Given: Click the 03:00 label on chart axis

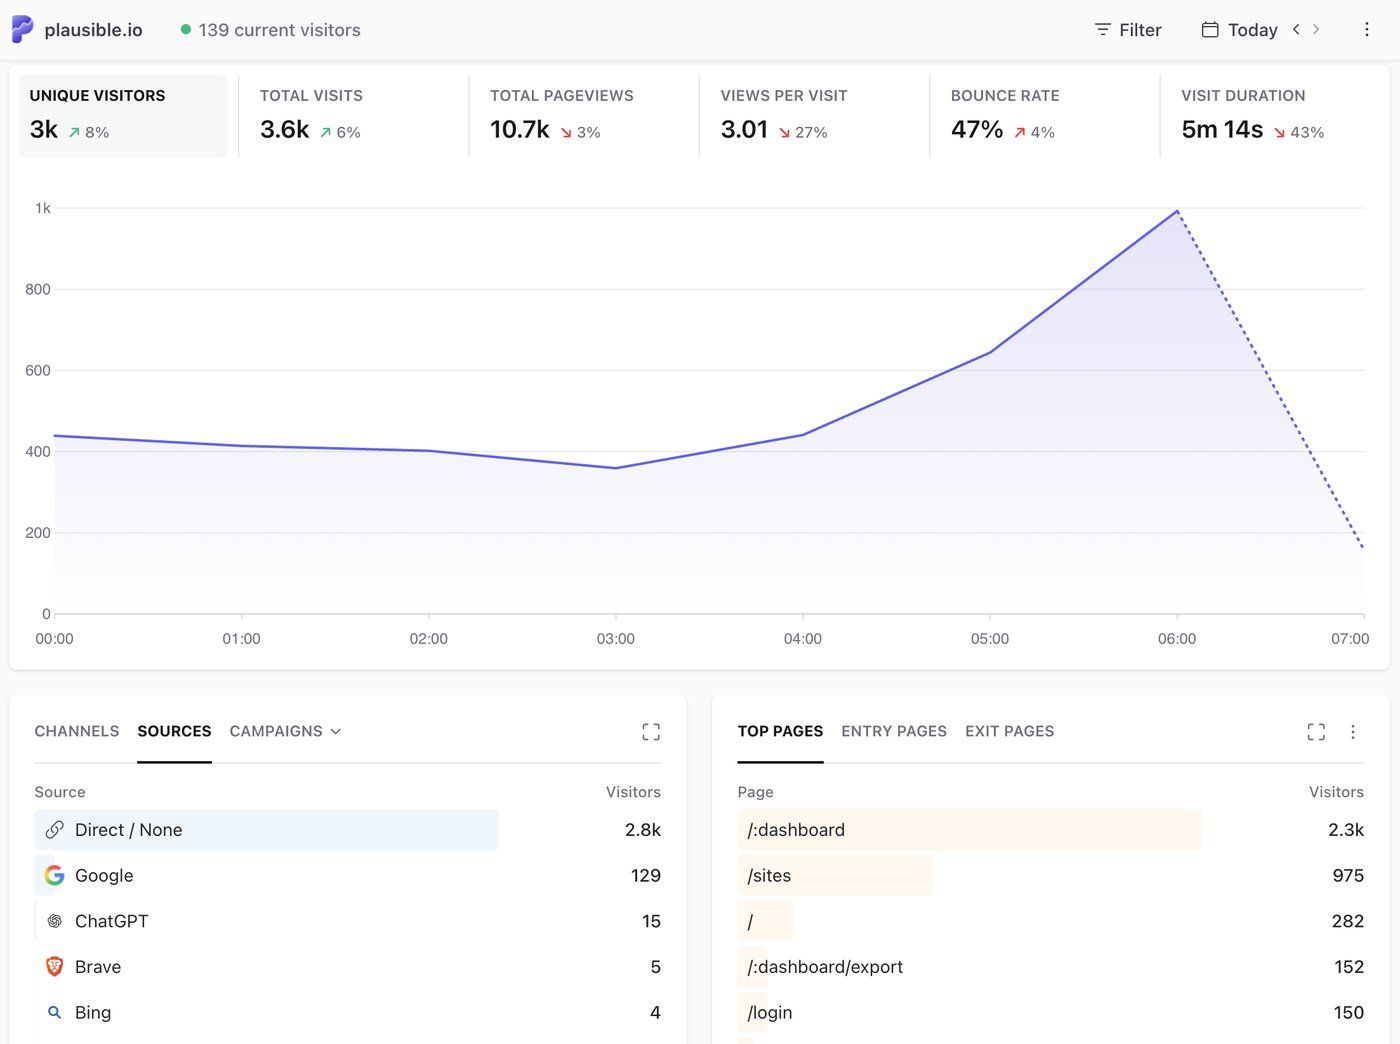Looking at the screenshot, I should tap(615, 639).
